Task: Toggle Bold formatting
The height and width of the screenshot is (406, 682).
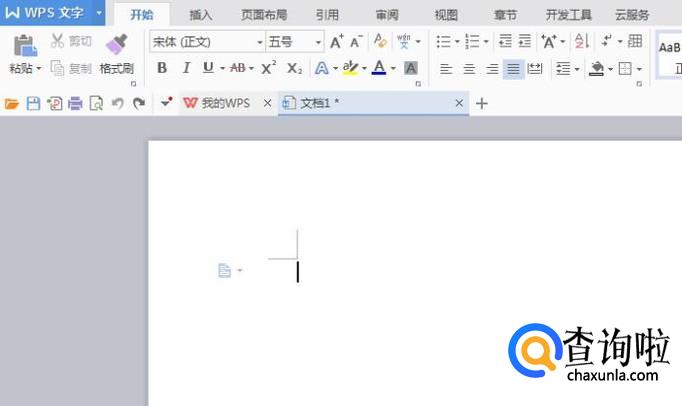Action: pyautogui.click(x=162, y=68)
